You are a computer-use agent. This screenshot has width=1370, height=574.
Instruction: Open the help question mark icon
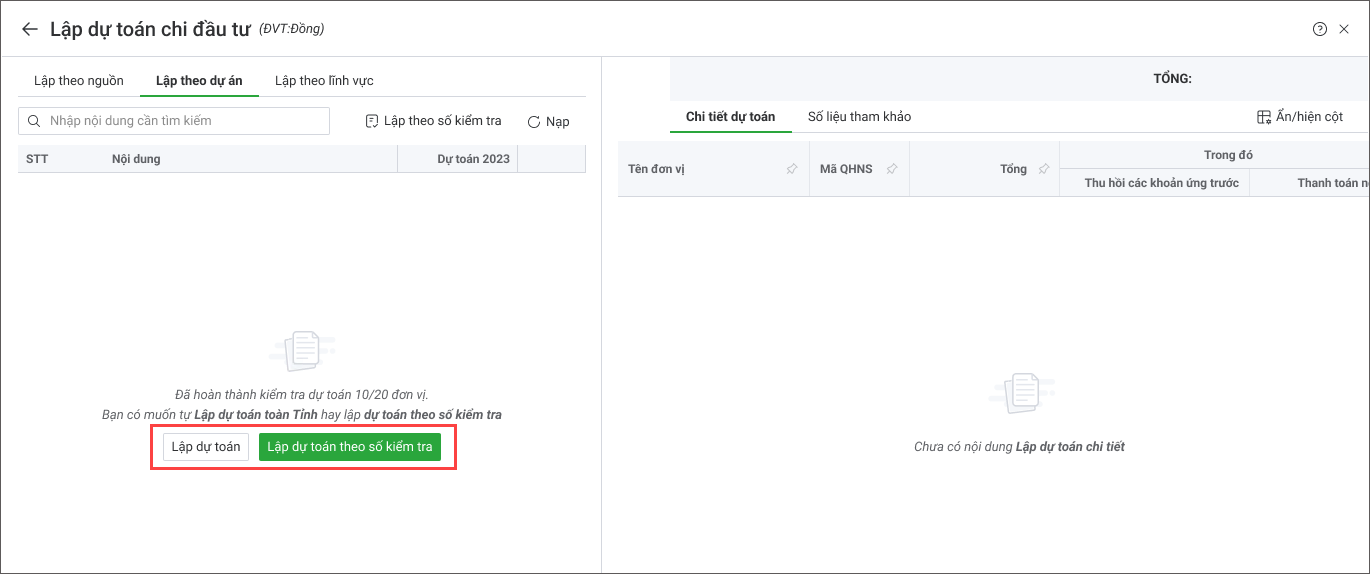(1319, 29)
